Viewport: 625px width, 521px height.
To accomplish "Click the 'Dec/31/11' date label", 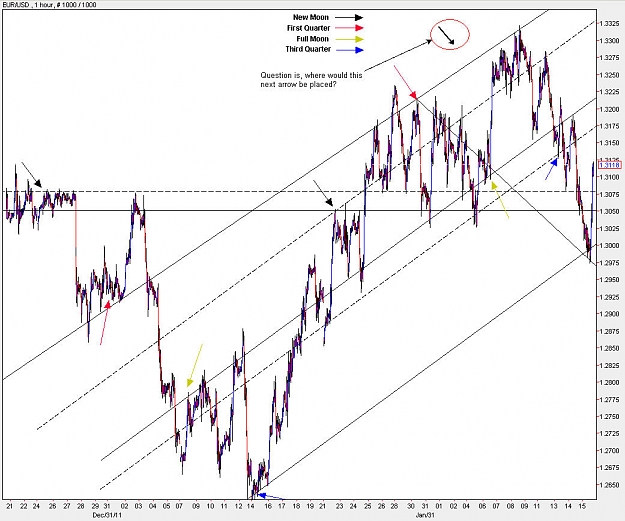I will click(107, 515).
